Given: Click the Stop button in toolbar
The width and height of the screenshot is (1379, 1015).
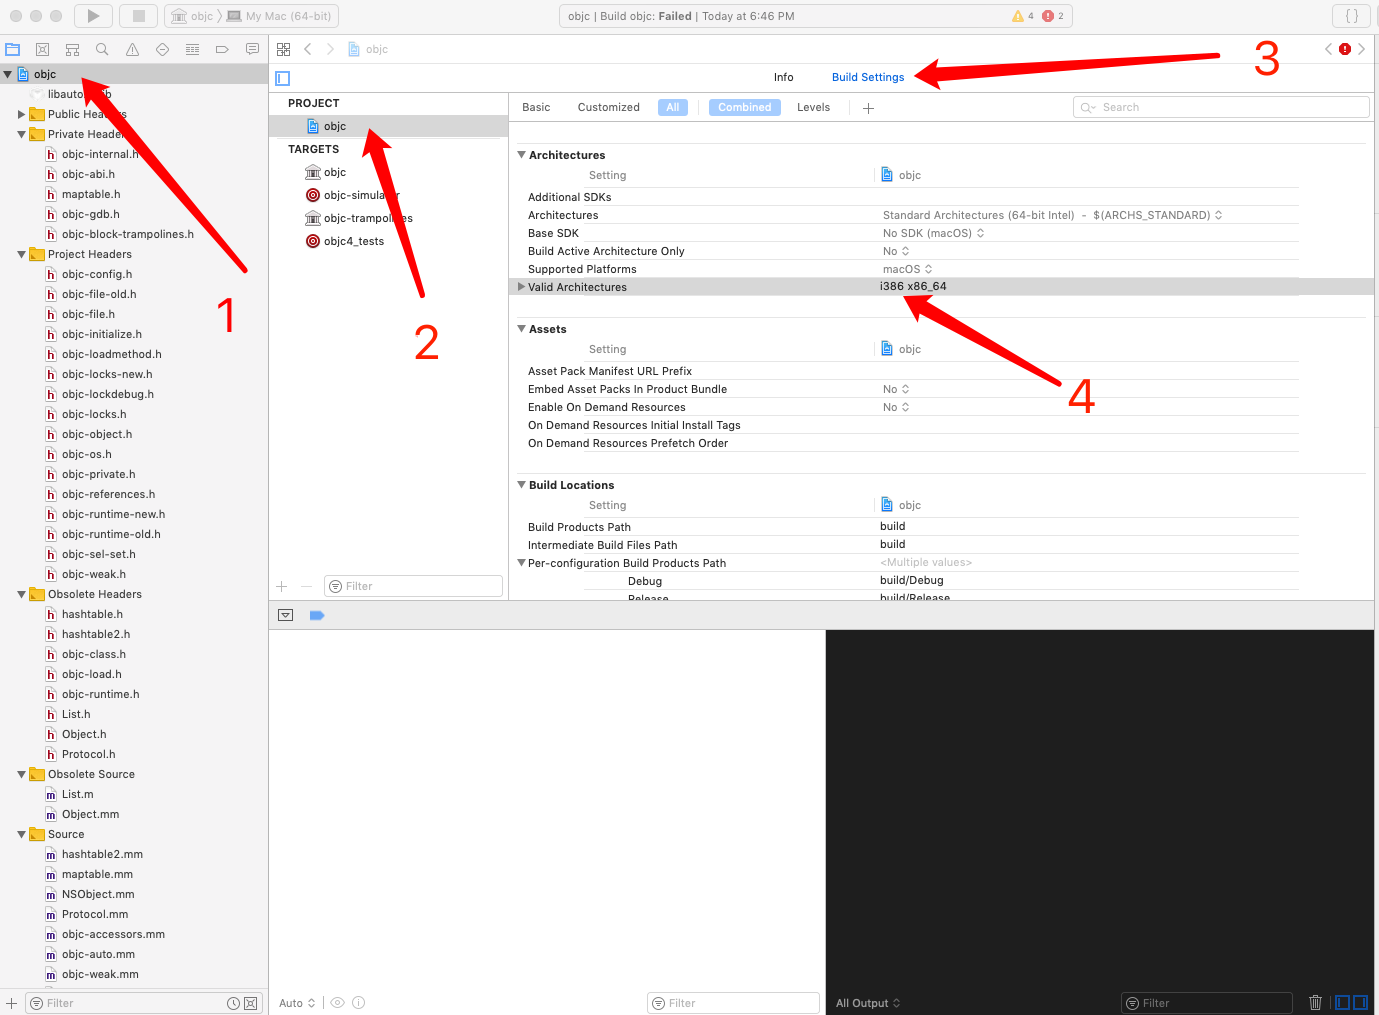Looking at the screenshot, I should [x=139, y=16].
